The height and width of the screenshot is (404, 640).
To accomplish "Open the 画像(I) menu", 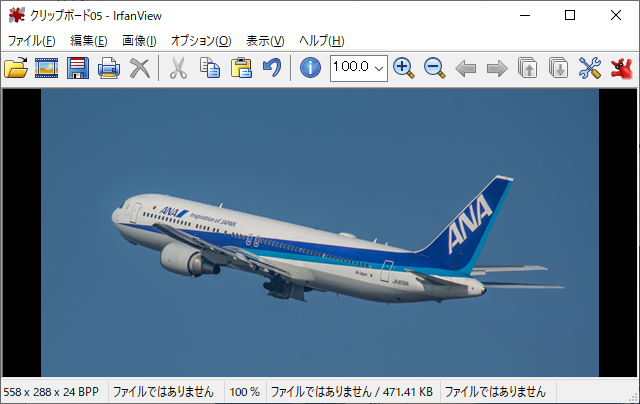I will coord(139,40).
